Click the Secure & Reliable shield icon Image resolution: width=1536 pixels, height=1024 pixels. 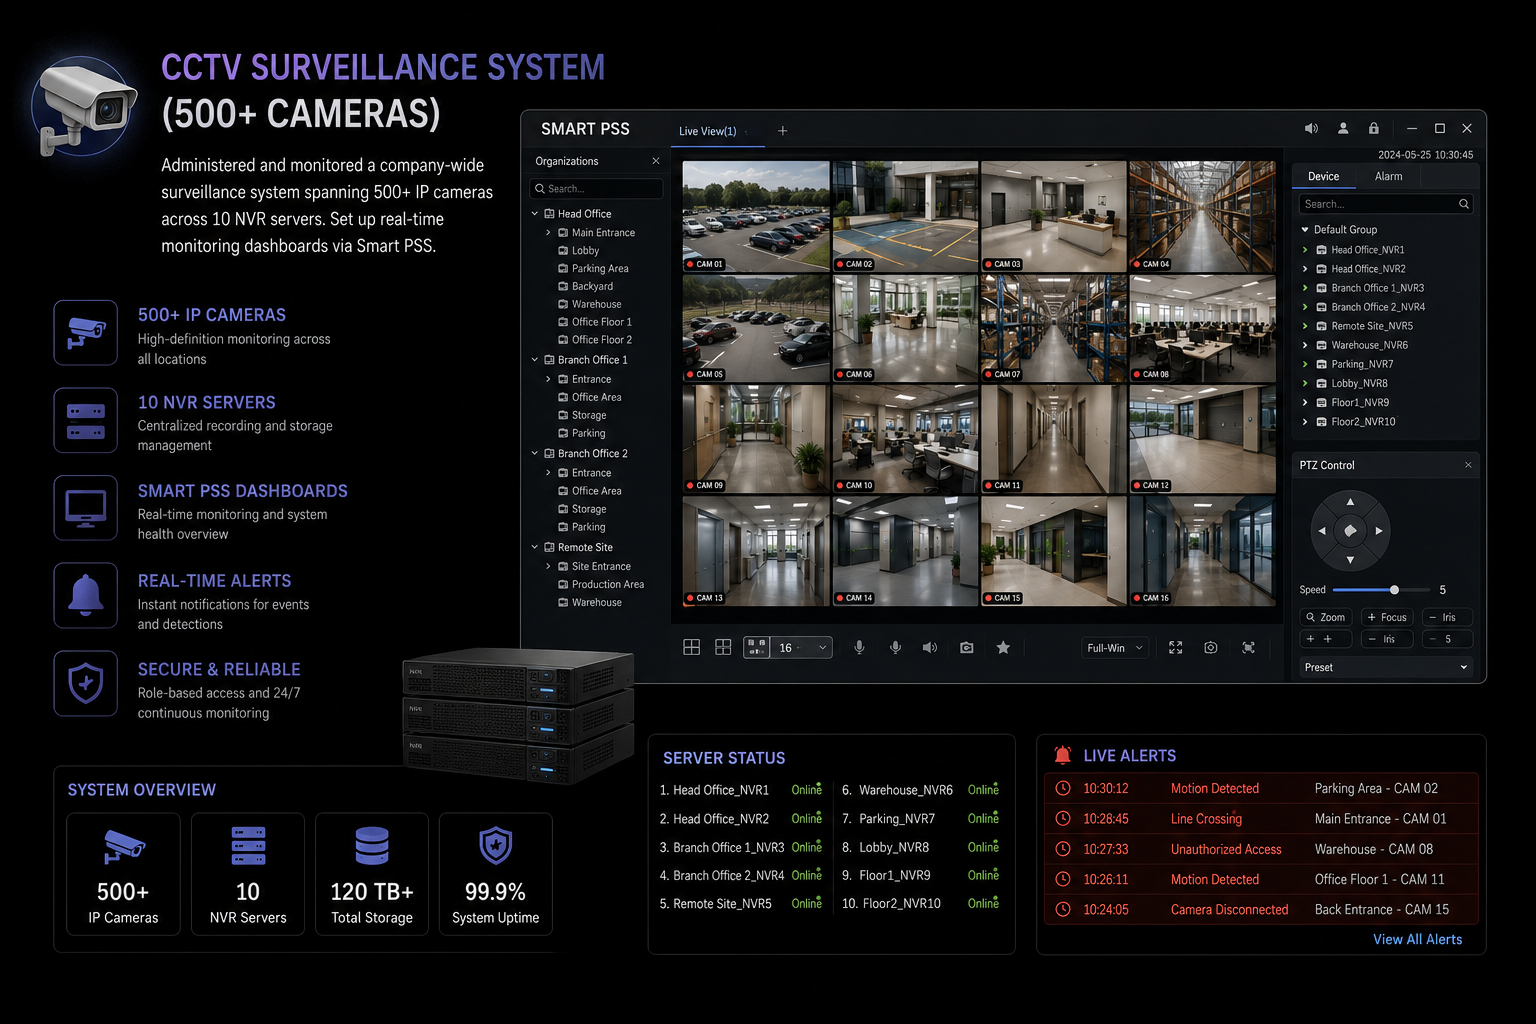(86, 684)
